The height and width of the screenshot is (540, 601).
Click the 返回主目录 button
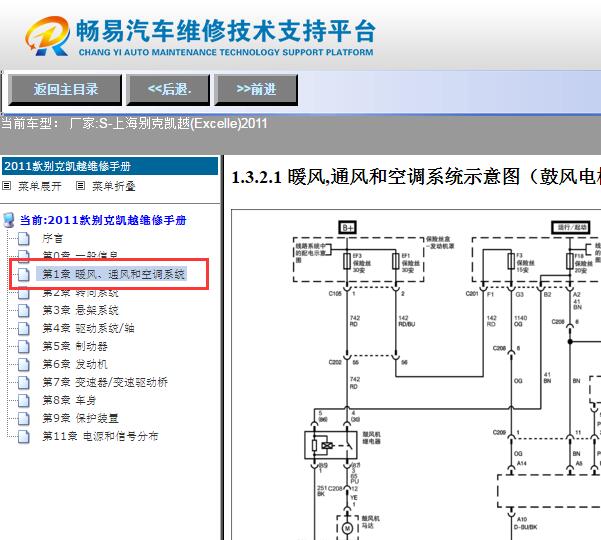coord(65,90)
